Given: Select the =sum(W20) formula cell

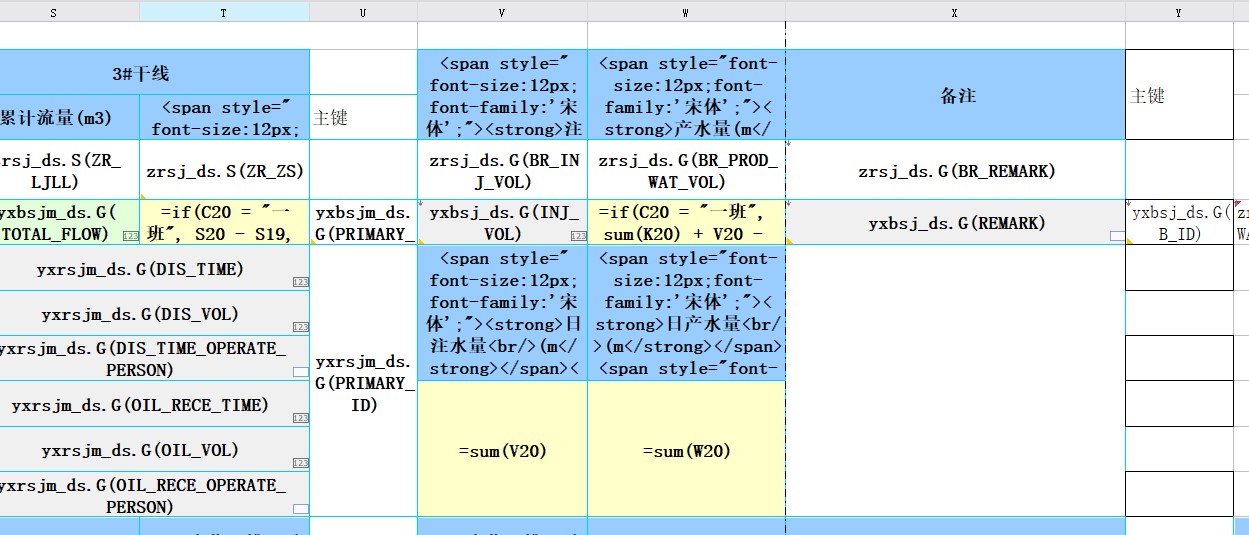Looking at the screenshot, I should (x=686, y=451).
